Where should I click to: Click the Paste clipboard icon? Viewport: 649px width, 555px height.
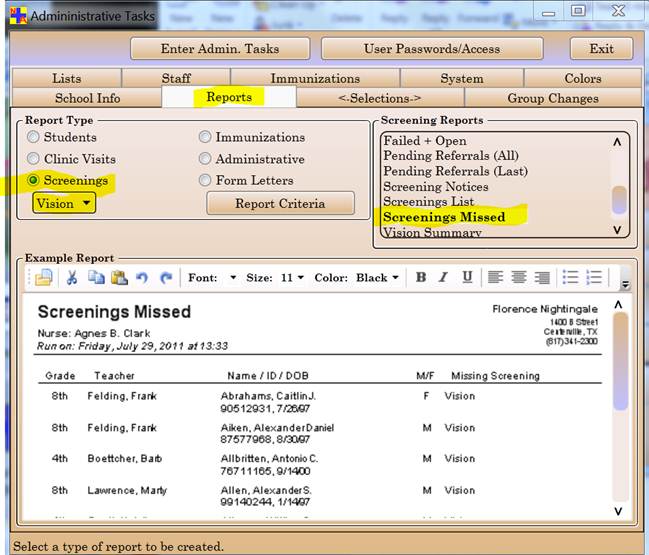click(x=119, y=277)
